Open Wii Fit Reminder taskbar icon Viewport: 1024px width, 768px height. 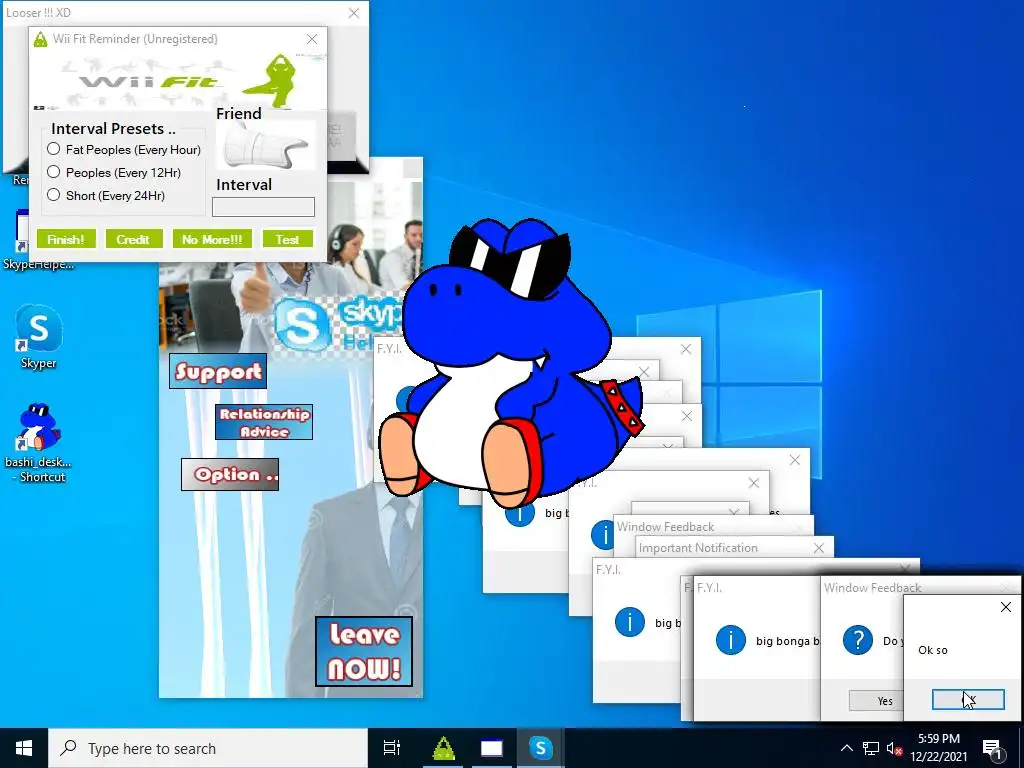(x=443, y=748)
